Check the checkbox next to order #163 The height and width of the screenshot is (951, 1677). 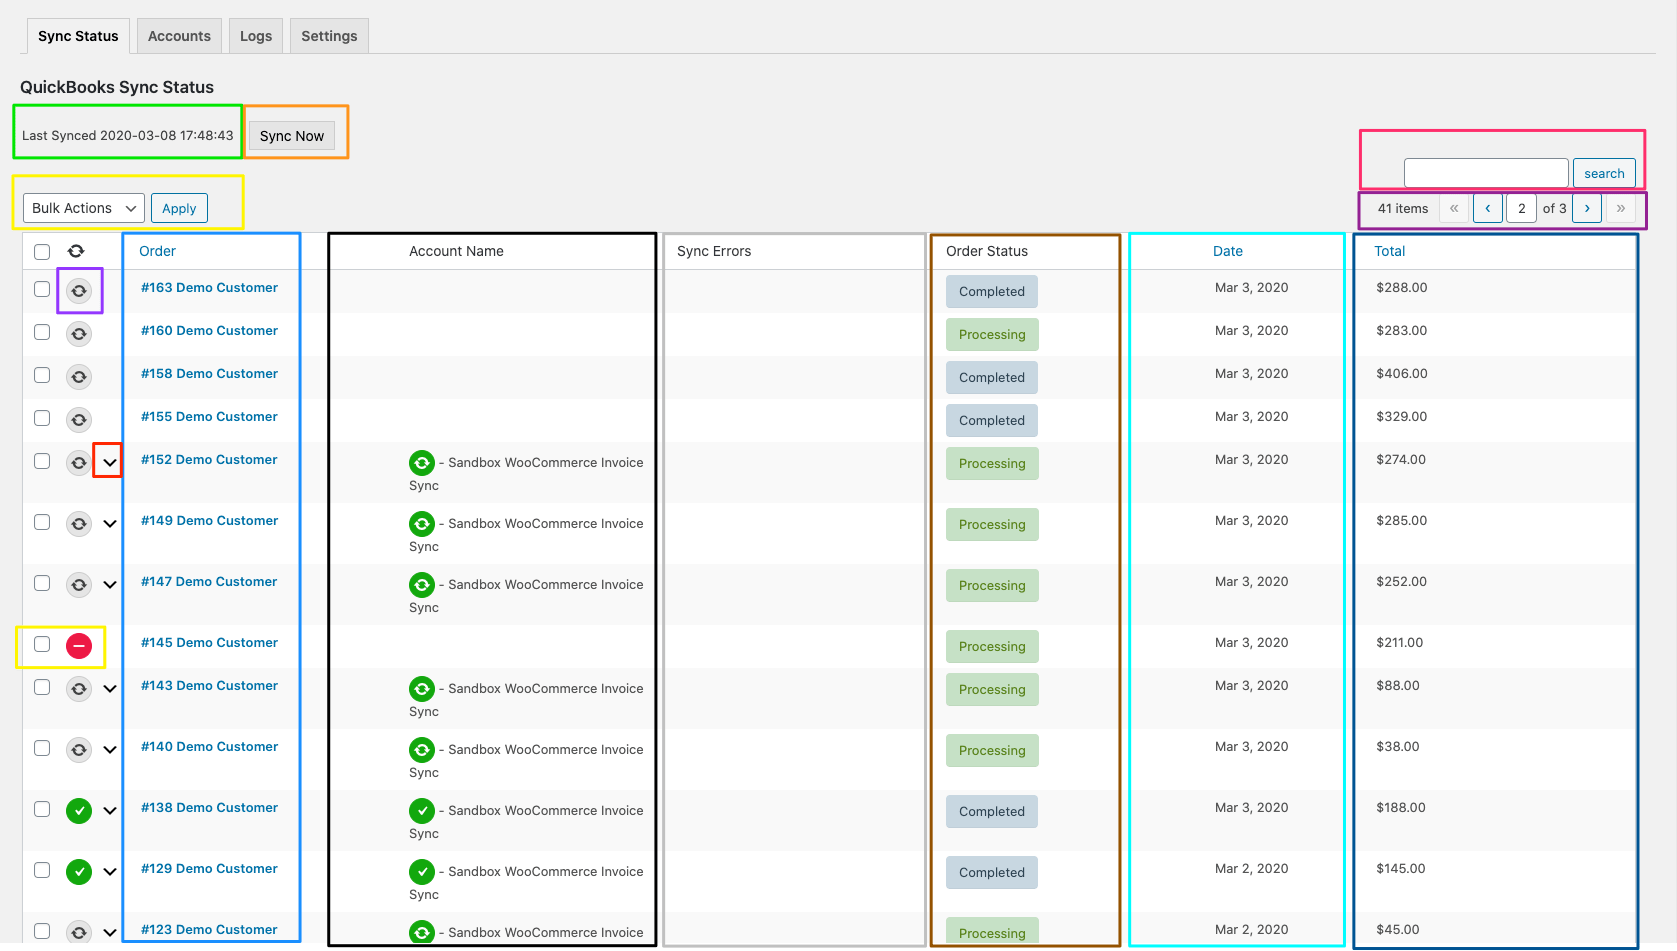[x=41, y=289]
